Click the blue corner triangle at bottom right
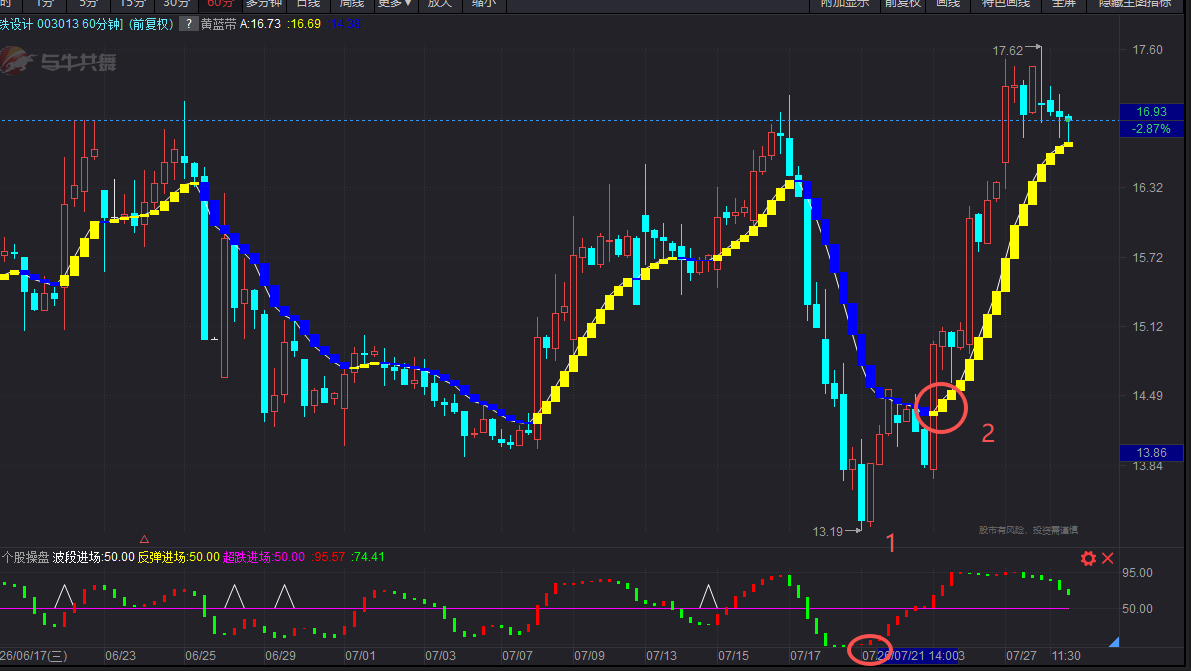 [1114, 642]
